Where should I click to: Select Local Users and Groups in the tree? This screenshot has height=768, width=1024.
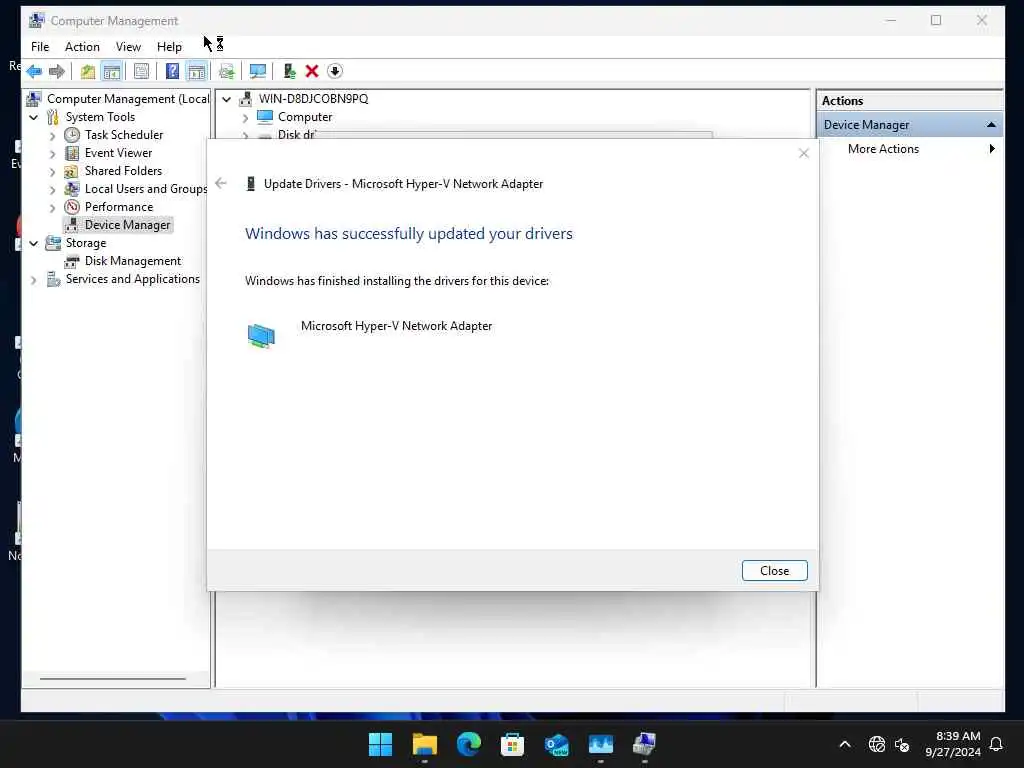(x=146, y=189)
